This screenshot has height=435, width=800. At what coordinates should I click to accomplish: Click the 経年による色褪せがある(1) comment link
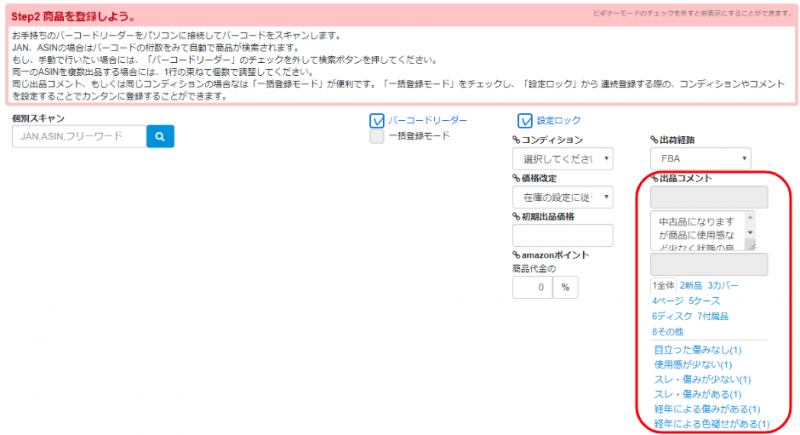tap(712, 424)
